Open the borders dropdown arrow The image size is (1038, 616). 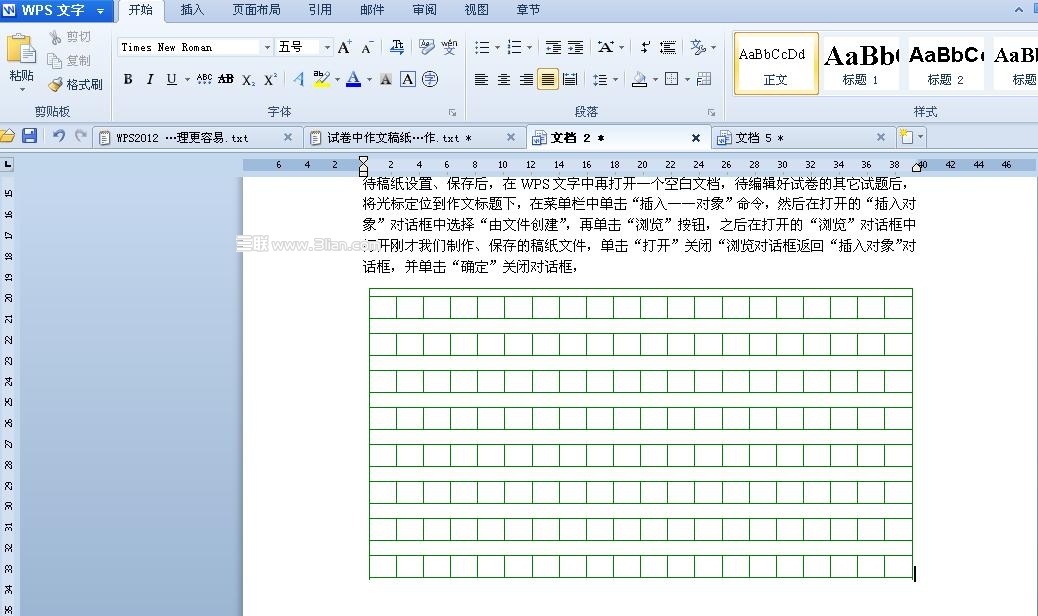(687, 79)
